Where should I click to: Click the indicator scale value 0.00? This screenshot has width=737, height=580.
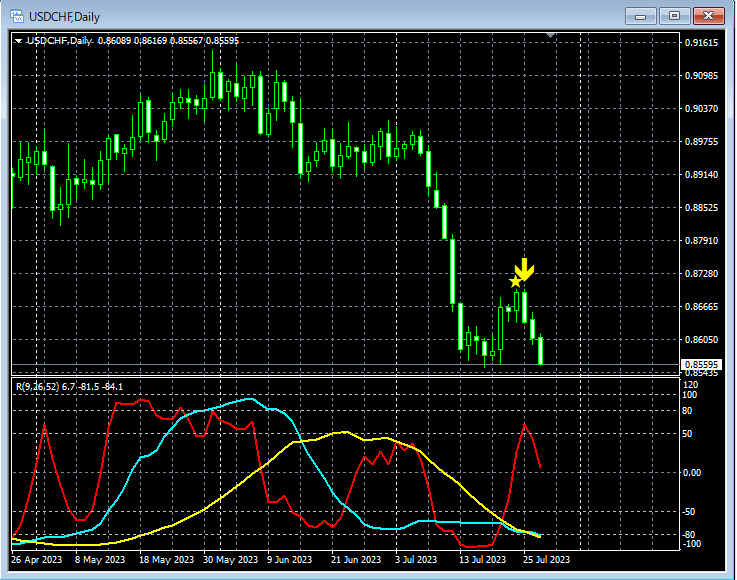click(692, 472)
